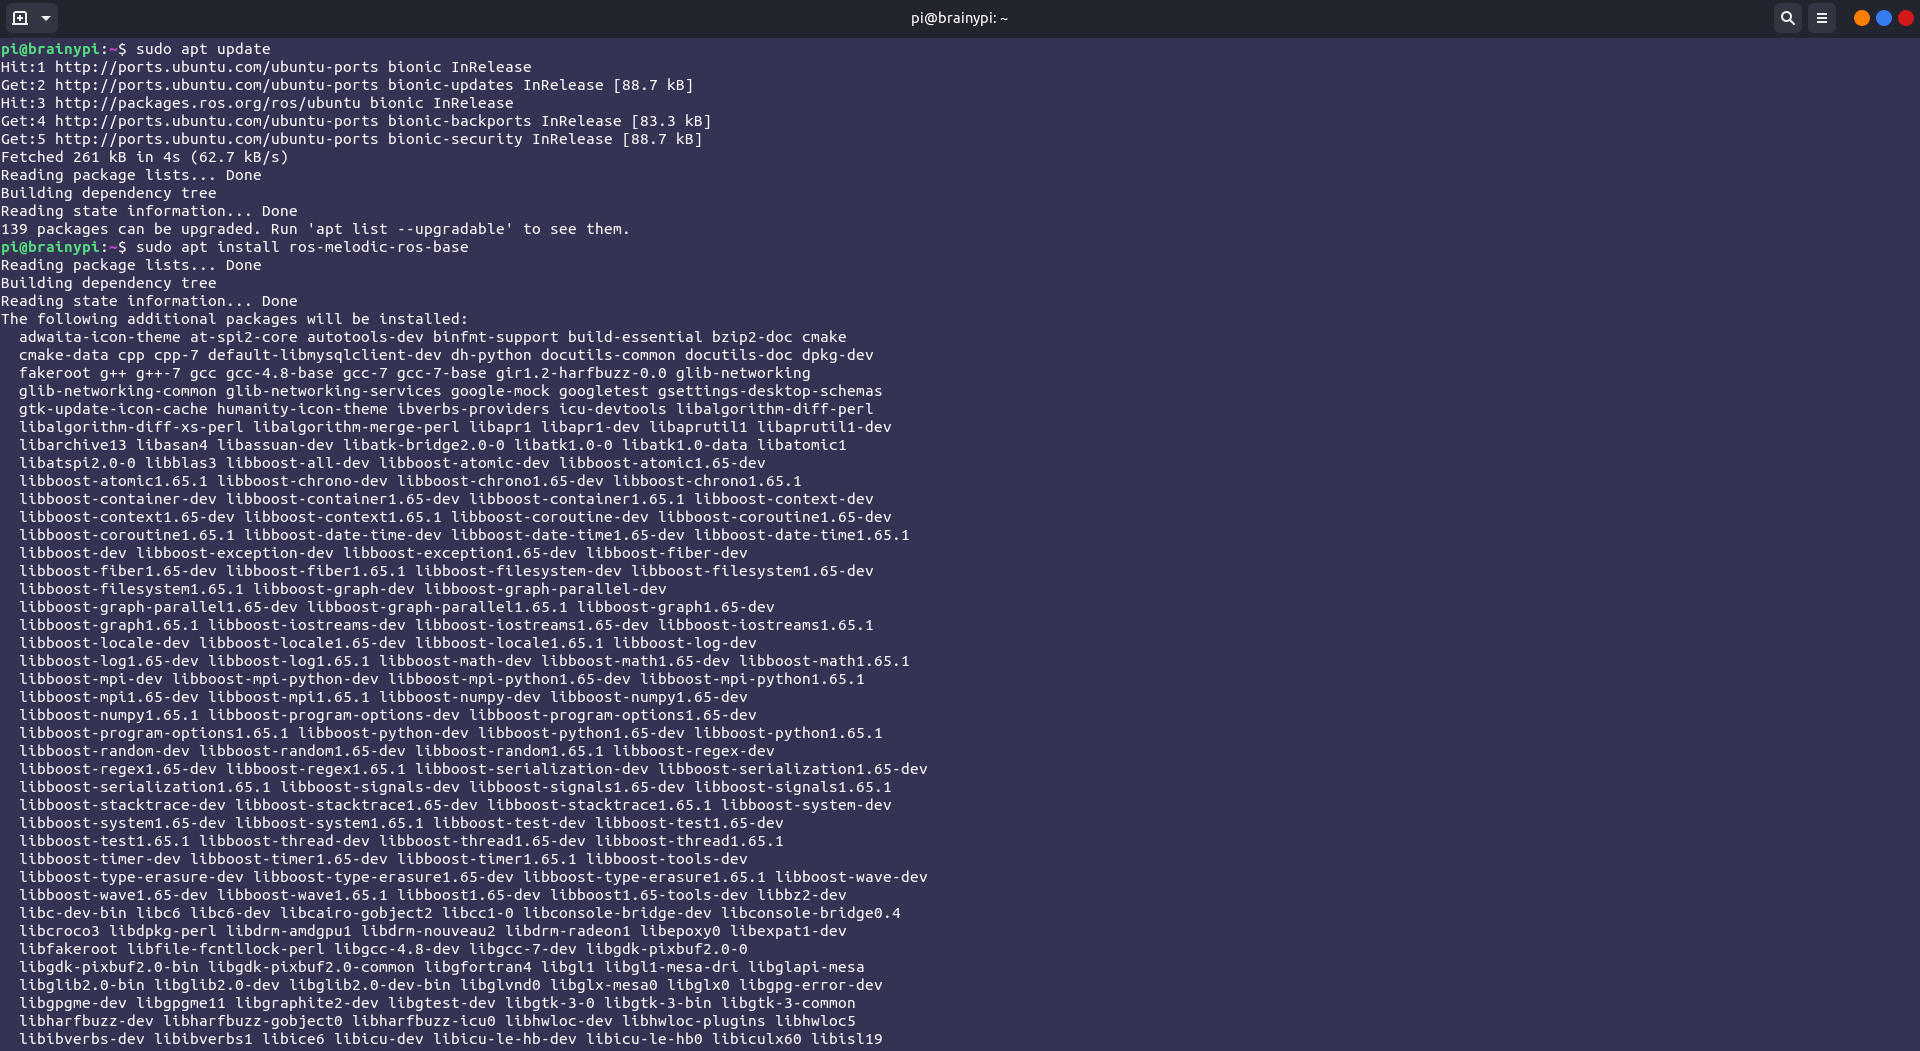This screenshot has width=1920, height=1051.
Task: Expand the new tab dropdown arrow
Action: pos(46,18)
